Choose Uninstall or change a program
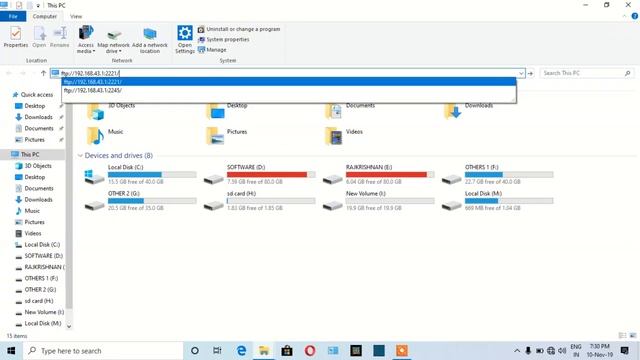The width and height of the screenshot is (640, 360). tap(239, 29)
